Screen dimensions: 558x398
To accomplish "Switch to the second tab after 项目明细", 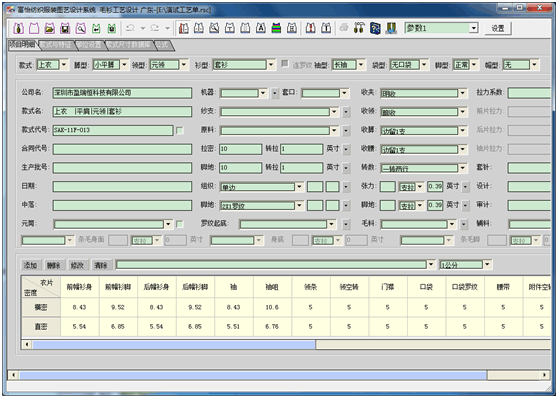I will tap(90, 45).
